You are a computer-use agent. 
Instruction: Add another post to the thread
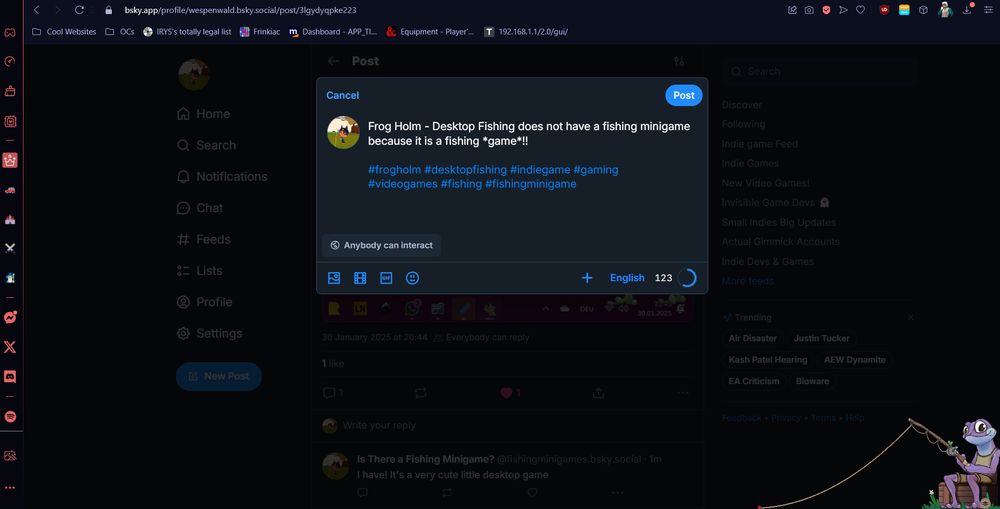(587, 278)
